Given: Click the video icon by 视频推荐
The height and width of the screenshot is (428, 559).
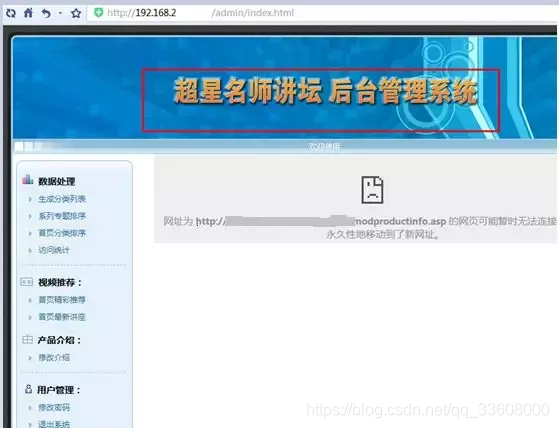Looking at the screenshot, I should (x=27, y=282).
